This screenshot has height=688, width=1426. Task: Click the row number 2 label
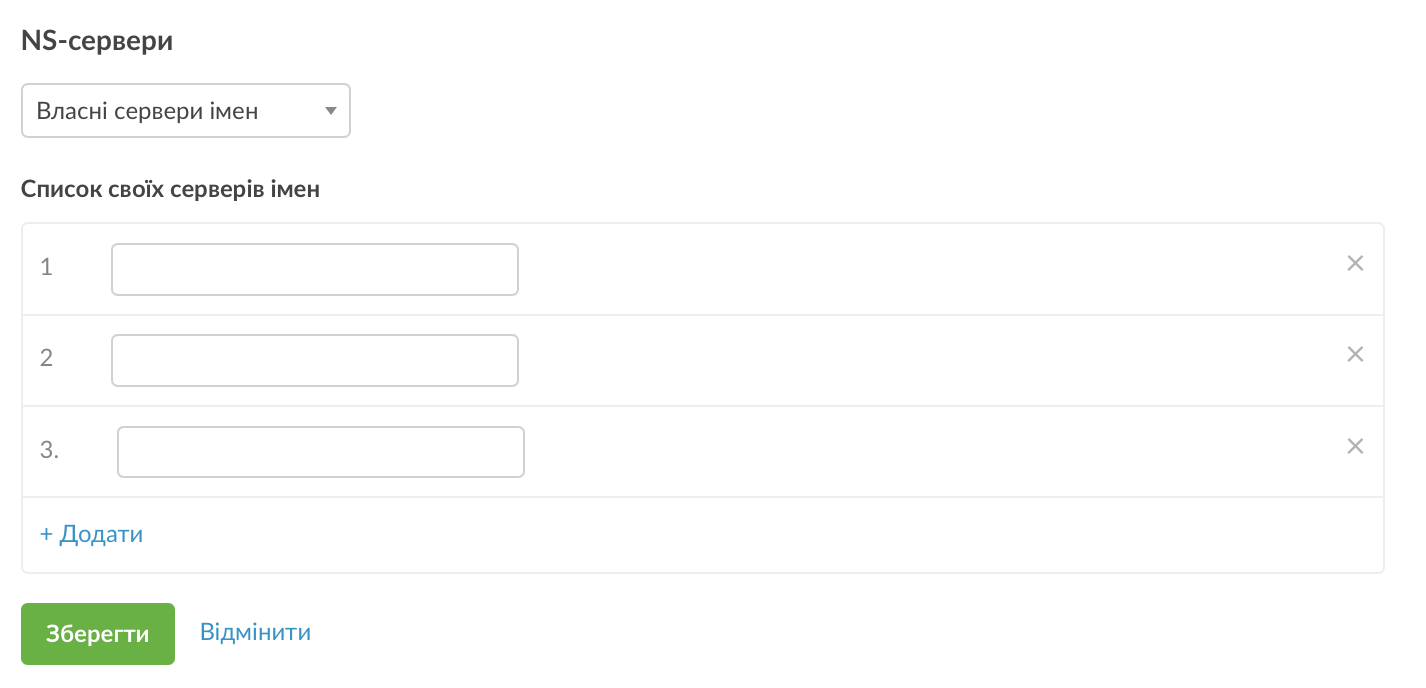click(x=46, y=358)
